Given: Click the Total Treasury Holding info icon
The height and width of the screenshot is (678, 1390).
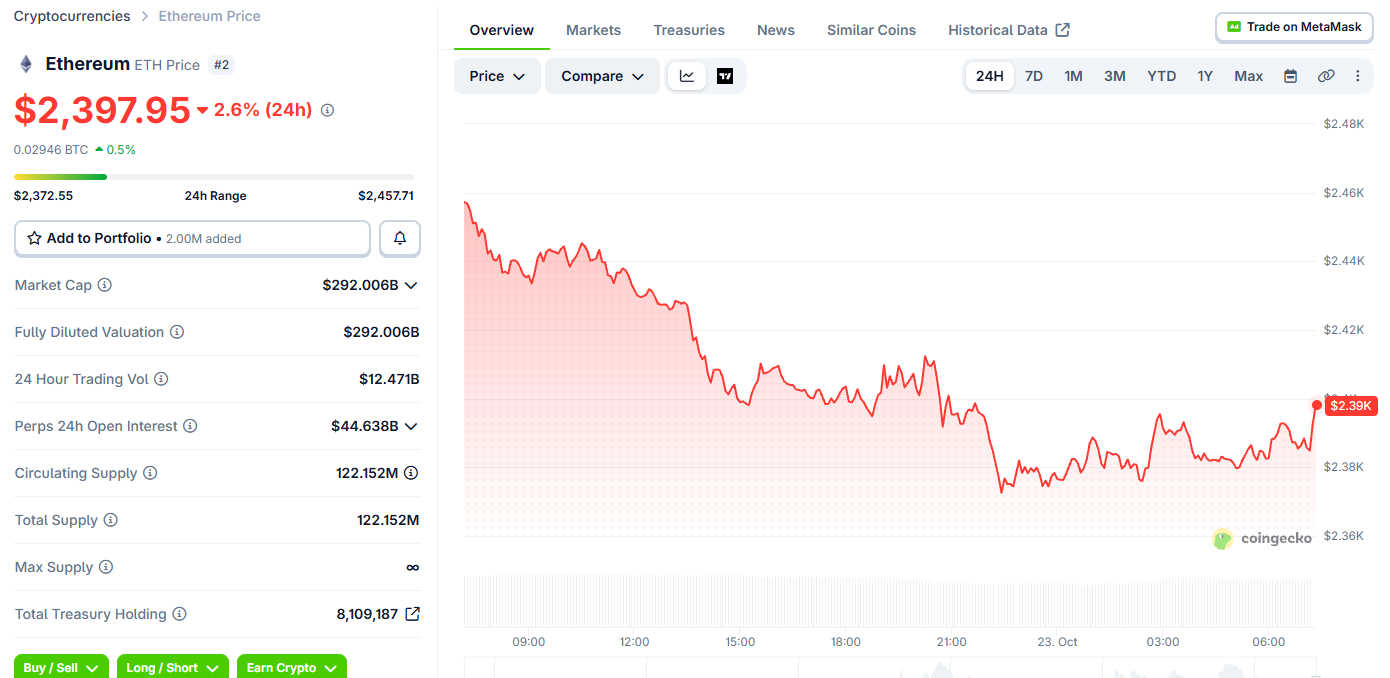Looking at the screenshot, I should 180,614.
